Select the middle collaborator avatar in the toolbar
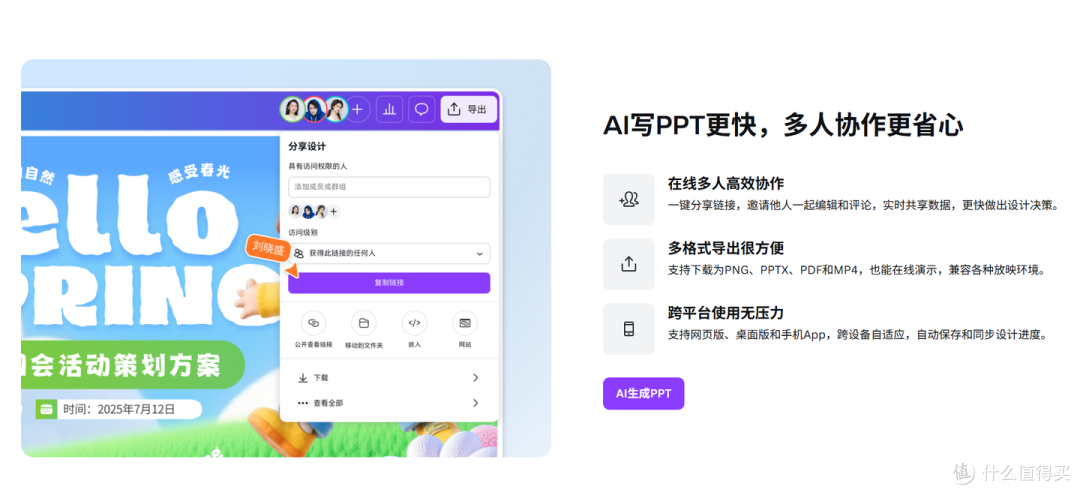1080x495 pixels. (x=314, y=109)
